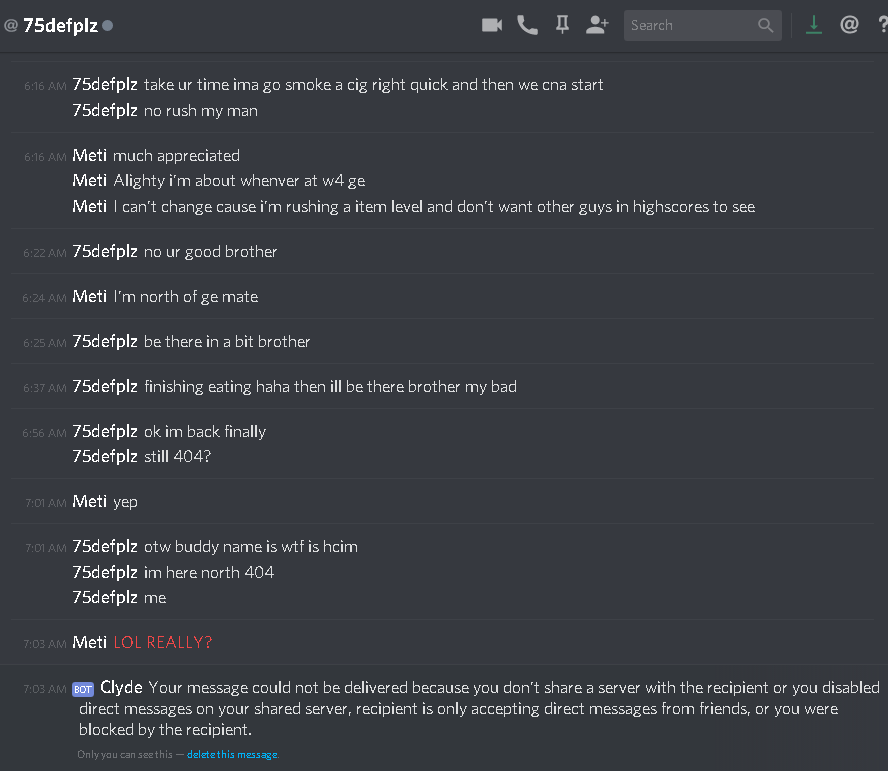Viewport: 888px width, 771px height.
Task: Click the 'otw buddy name is wtf is hcim' message
Action: click(x=251, y=547)
